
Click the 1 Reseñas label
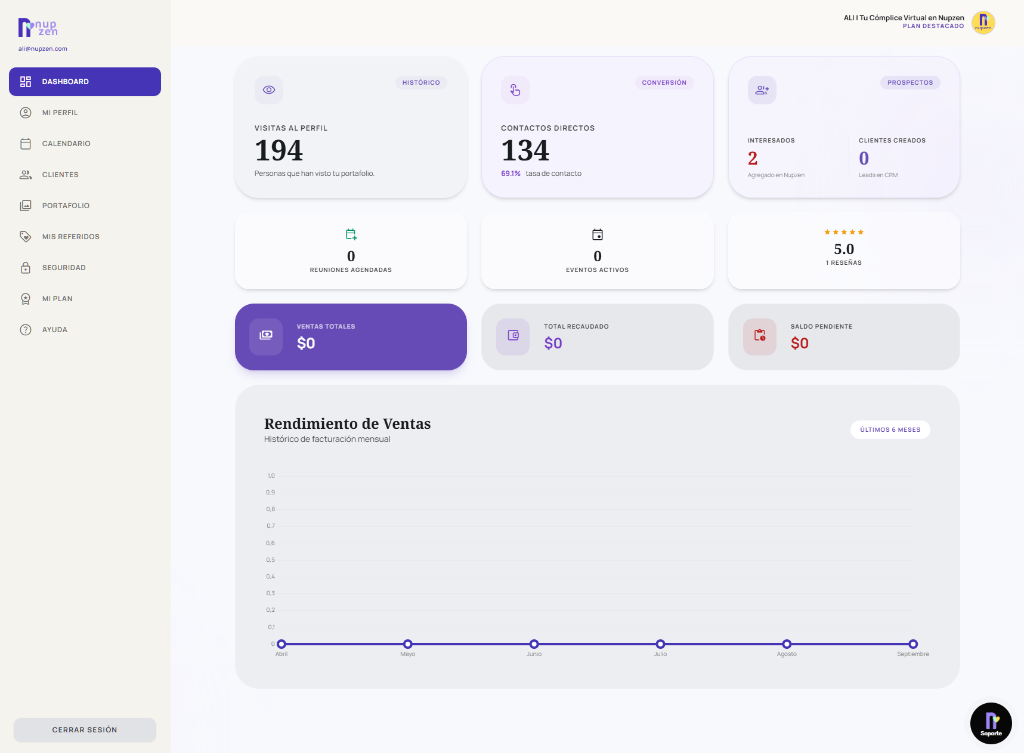pyautogui.click(x=844, y=263)
